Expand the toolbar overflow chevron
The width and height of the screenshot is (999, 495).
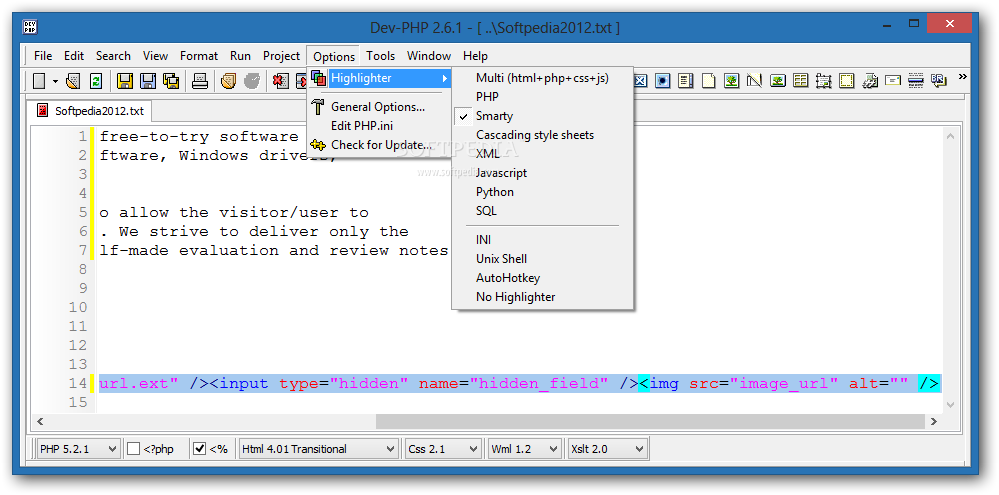click(962, 77)
